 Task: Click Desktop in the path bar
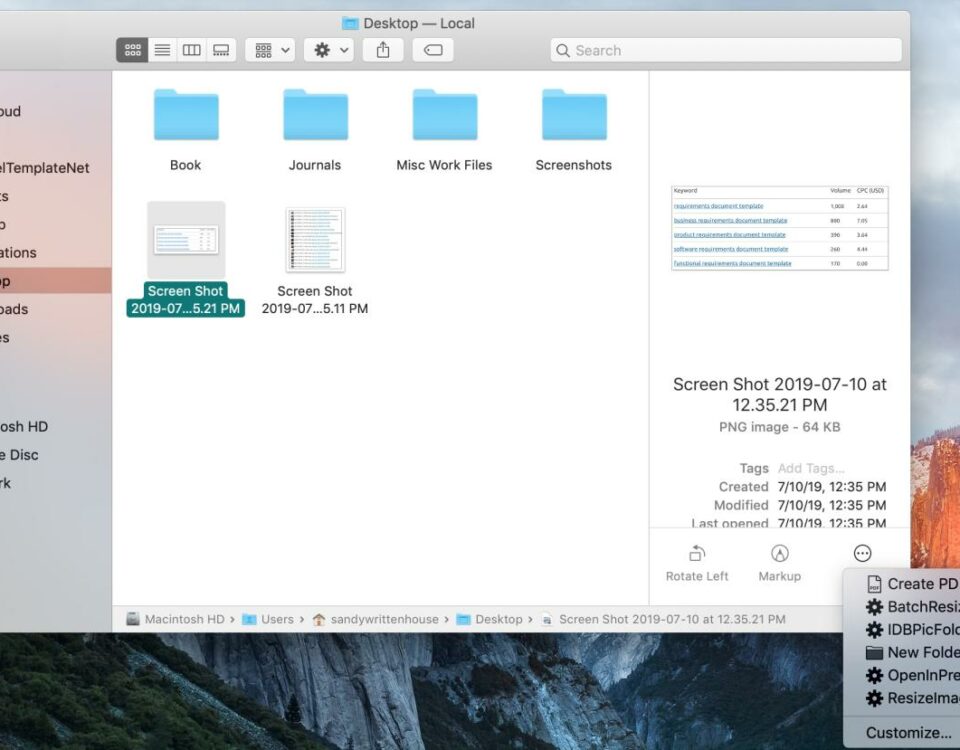click(490, 619)
